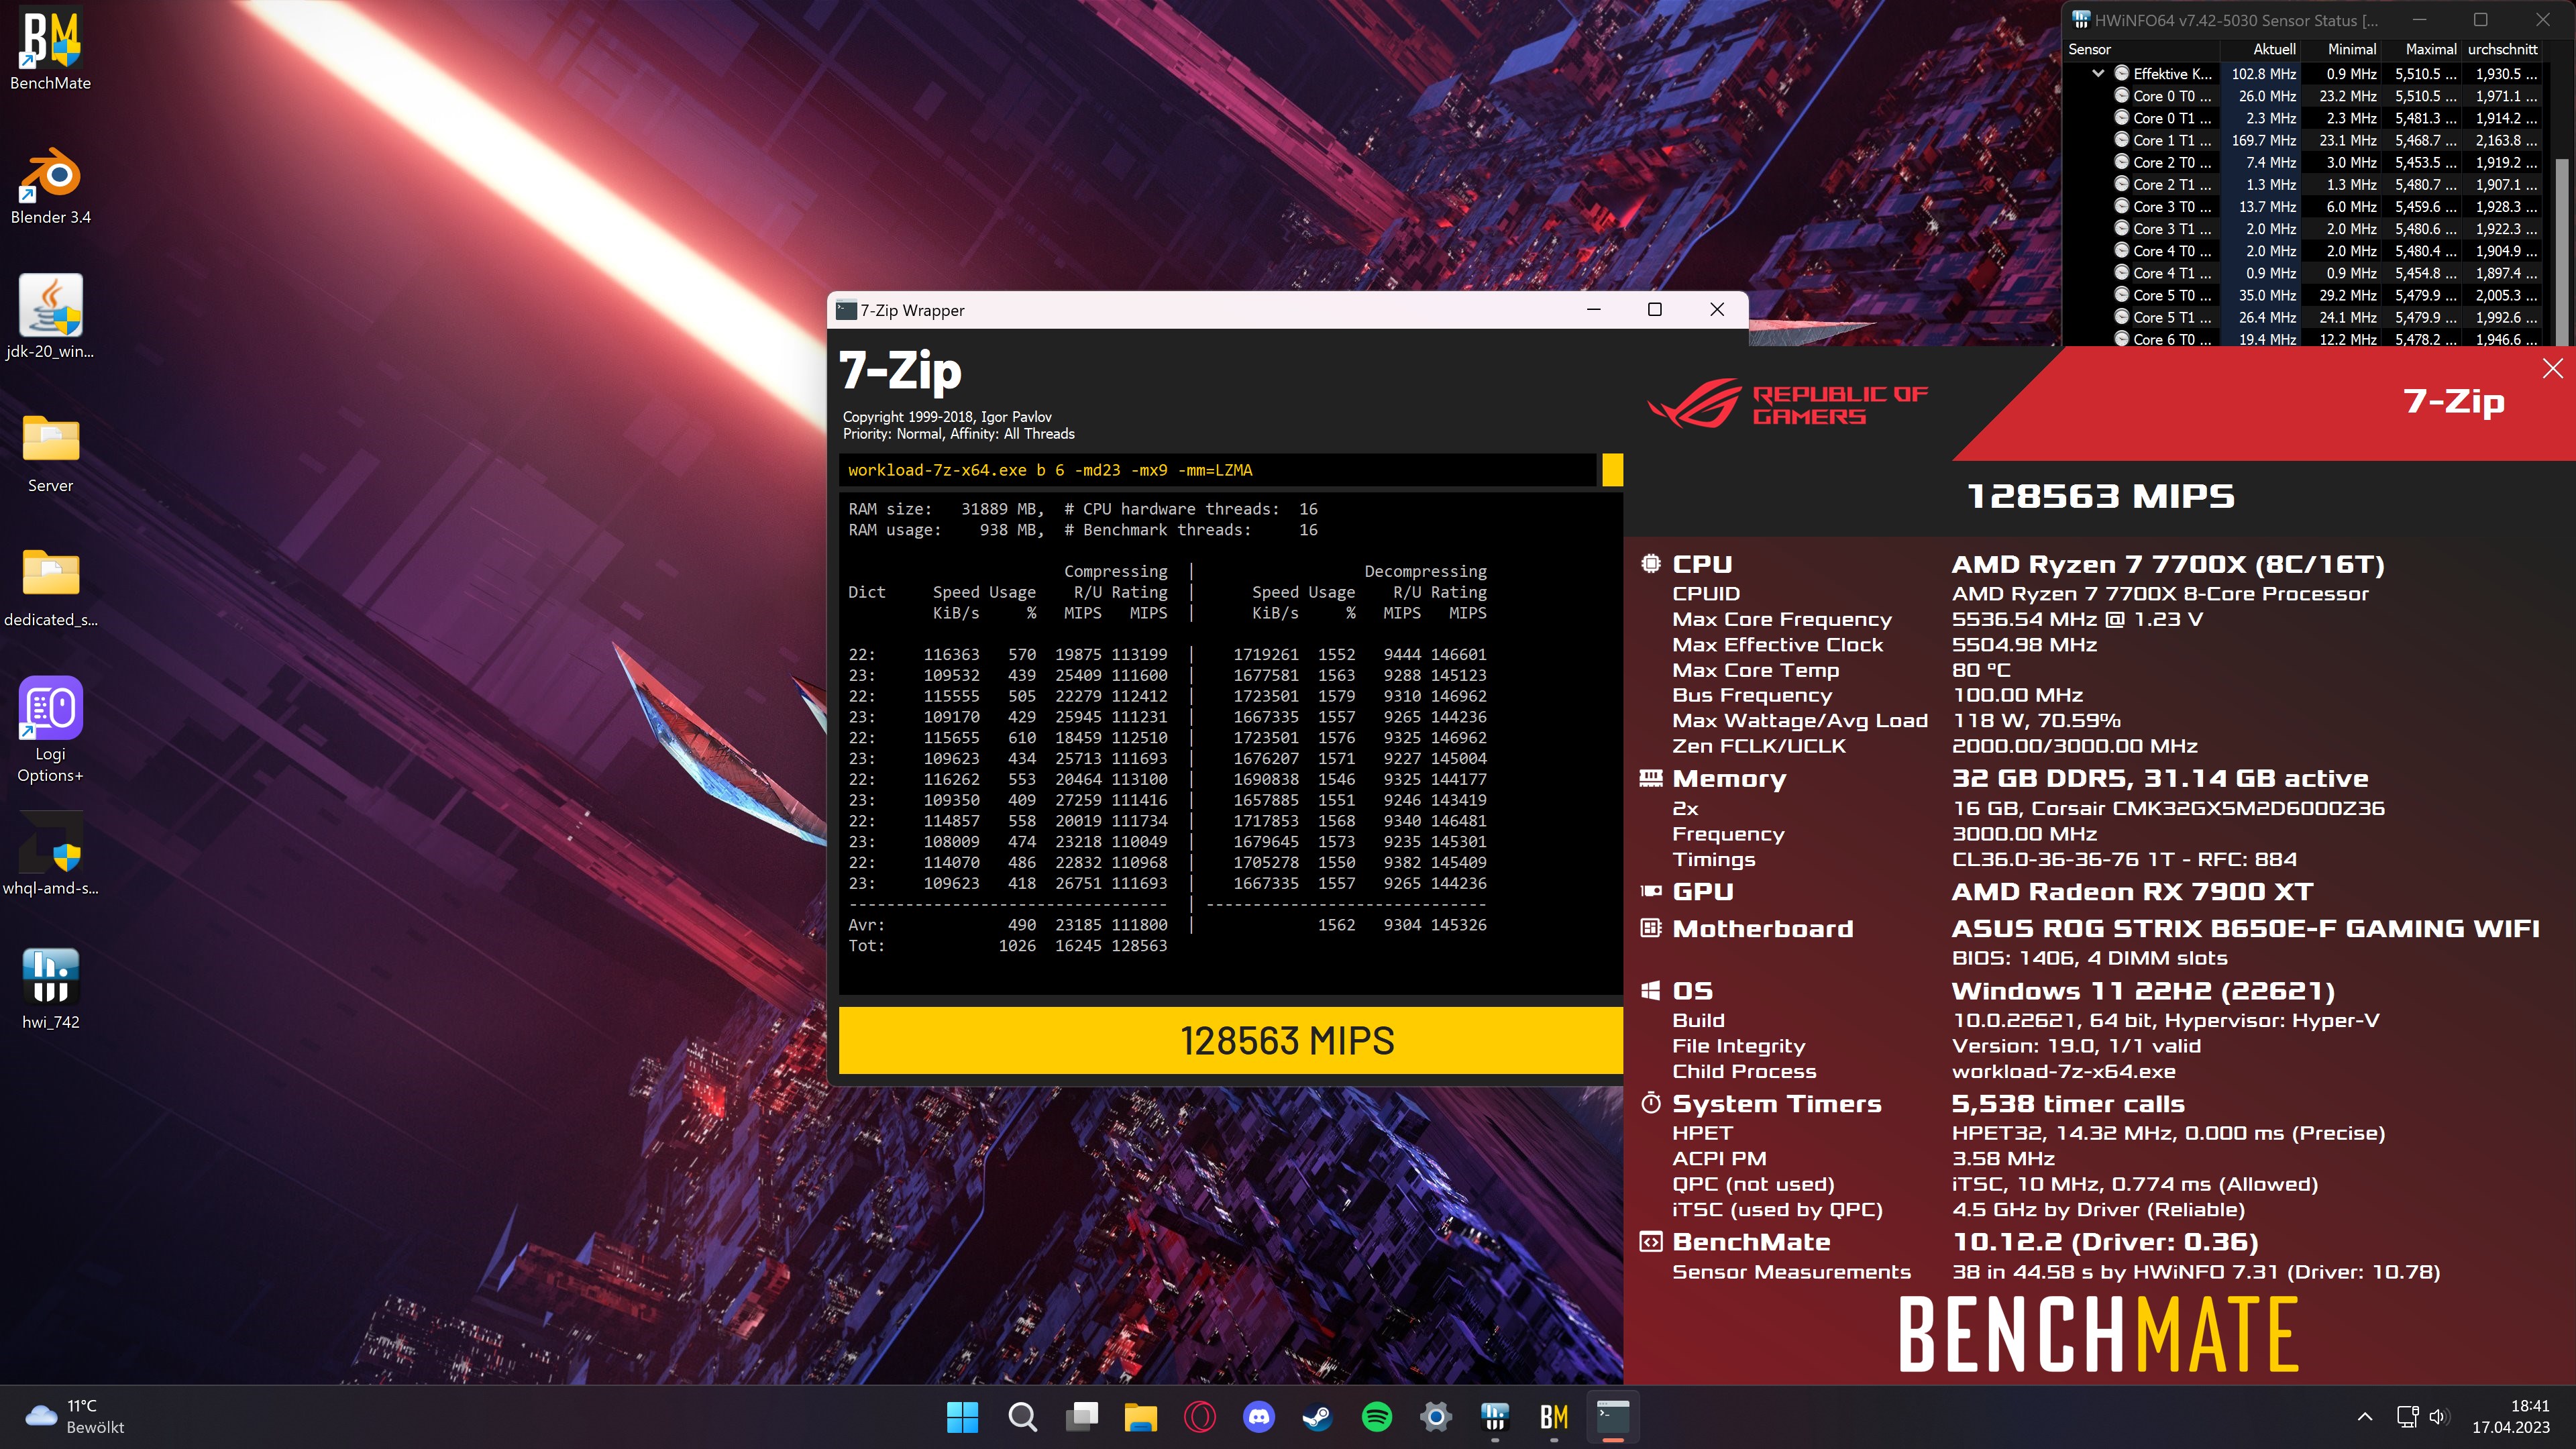Select the jdk-20_win installer icon
Screen dimensions: 2576x1449
[50, 317]
